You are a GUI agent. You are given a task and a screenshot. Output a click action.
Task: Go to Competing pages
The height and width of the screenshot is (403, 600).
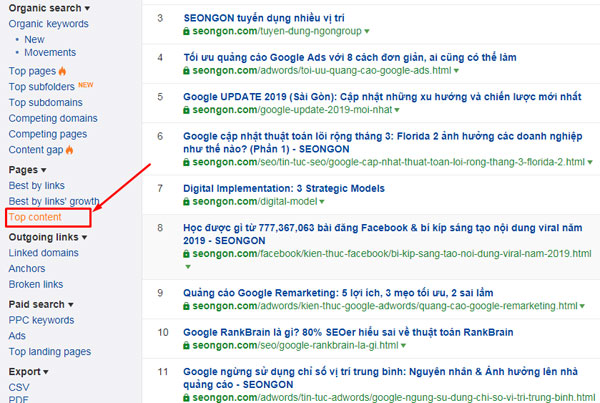point(48,134)
